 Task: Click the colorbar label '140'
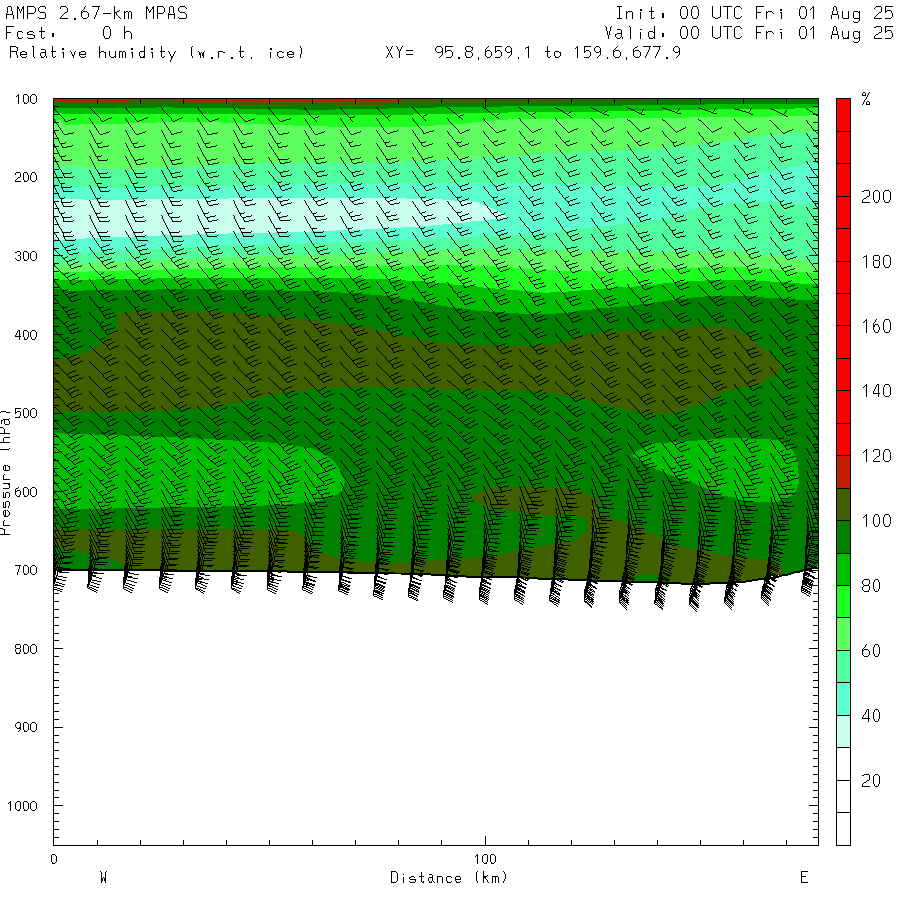[876, 391]
